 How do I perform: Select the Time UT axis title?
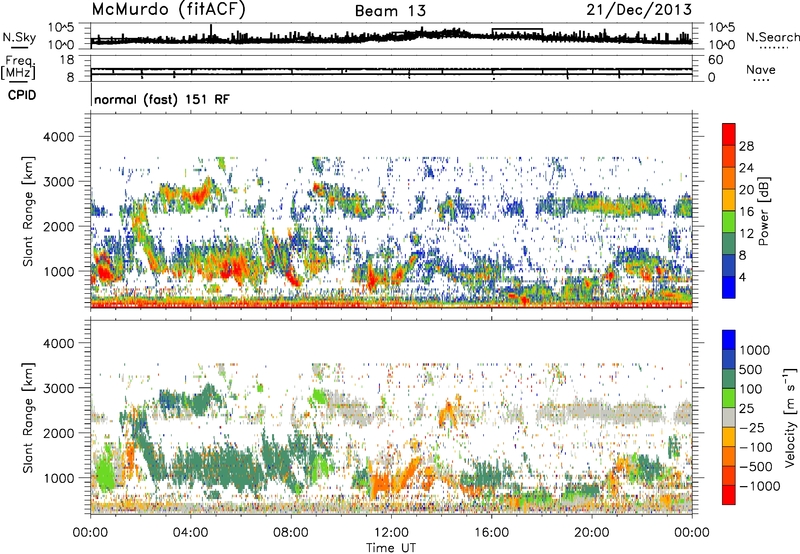coord(391,548)
